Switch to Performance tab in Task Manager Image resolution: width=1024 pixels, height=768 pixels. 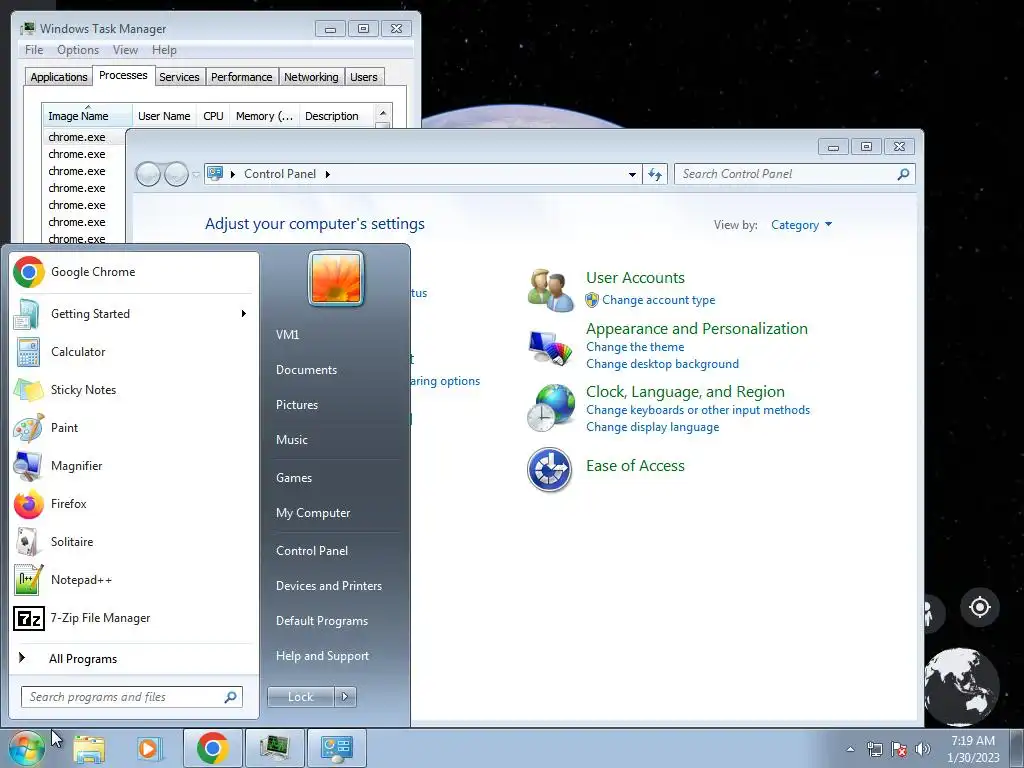242,77
